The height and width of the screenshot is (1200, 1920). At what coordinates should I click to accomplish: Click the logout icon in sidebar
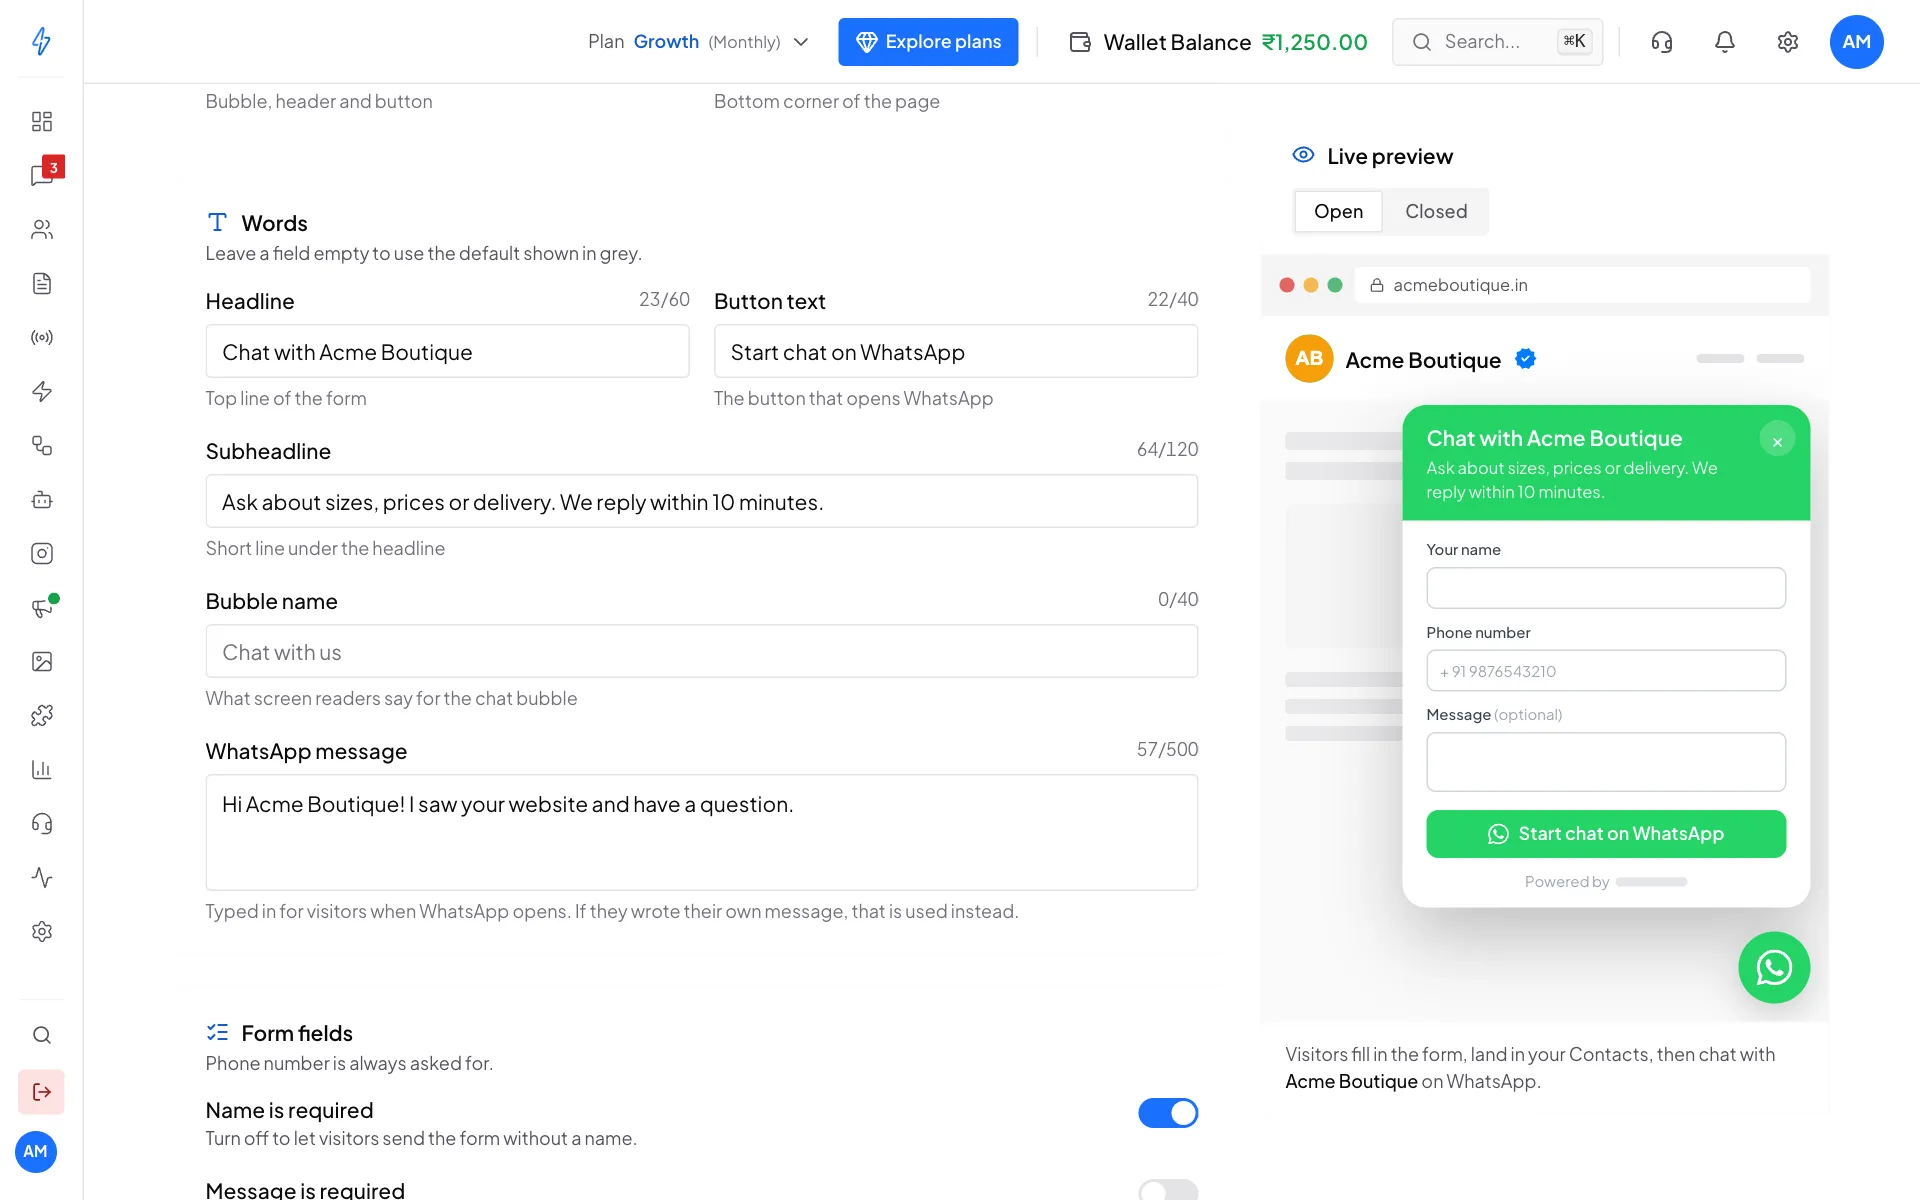(x=41, y=1092)
